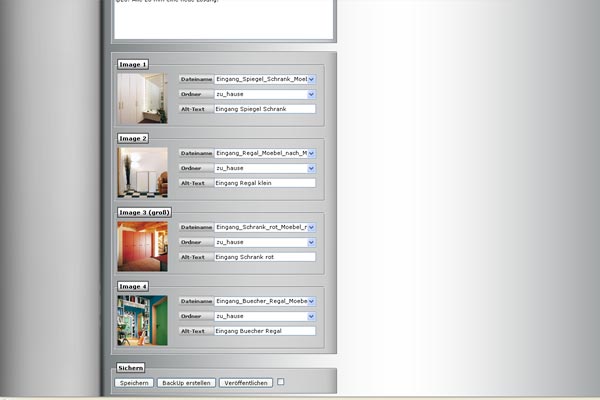
Task: Expand Ordner dropdown in Image 4
Action: [265, 316]
